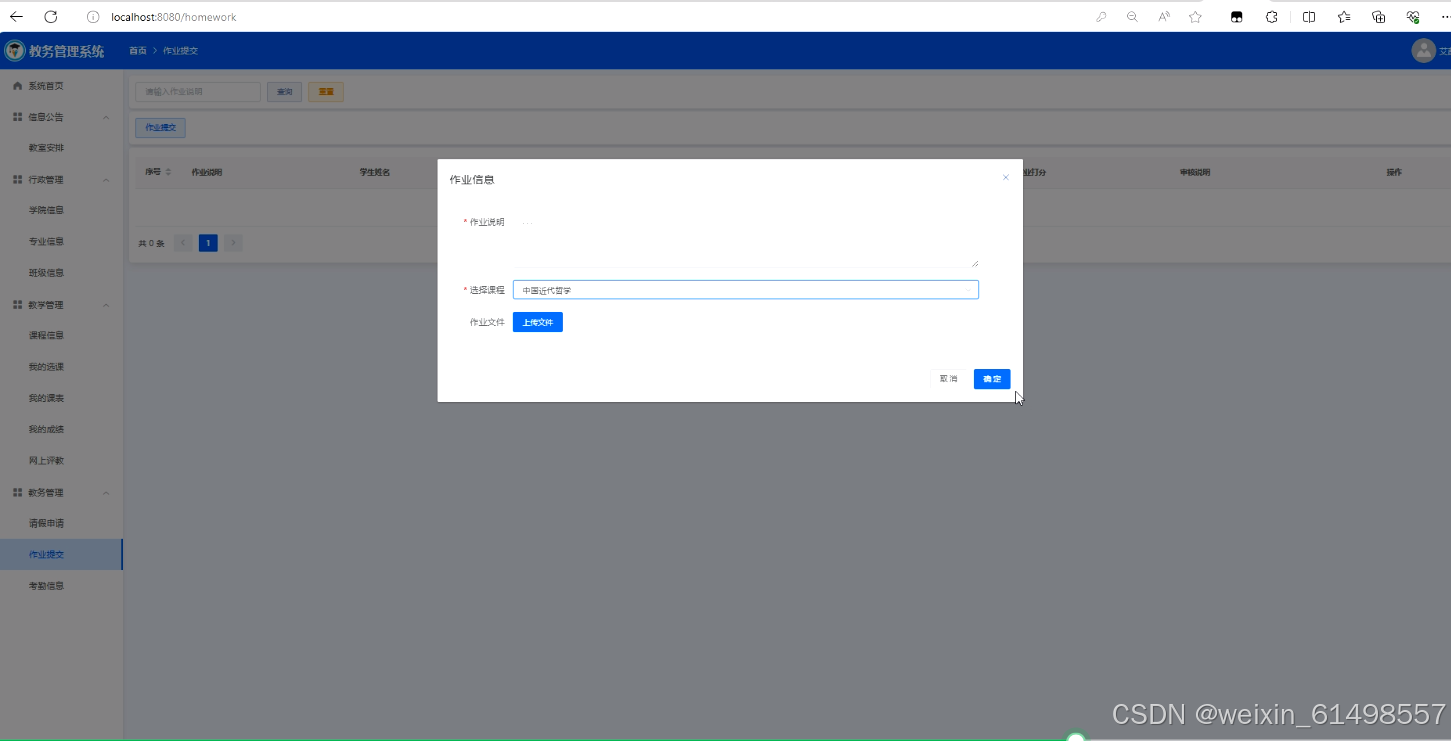
Task: Click the sort arrows on 序号 column
Action: pyautogui.click(x=169, y=171)
